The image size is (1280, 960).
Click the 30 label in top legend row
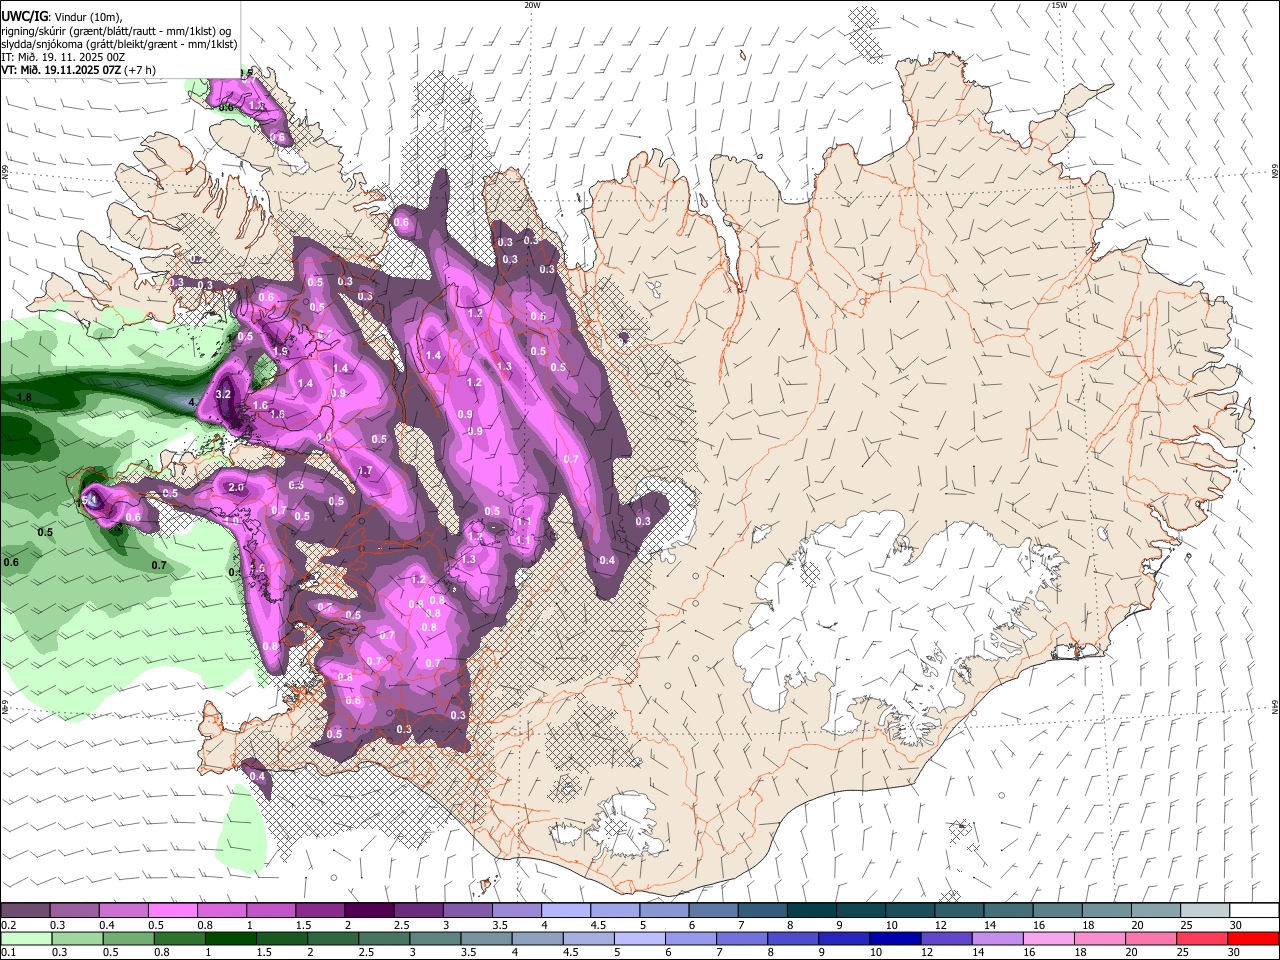coord(1236,925)
